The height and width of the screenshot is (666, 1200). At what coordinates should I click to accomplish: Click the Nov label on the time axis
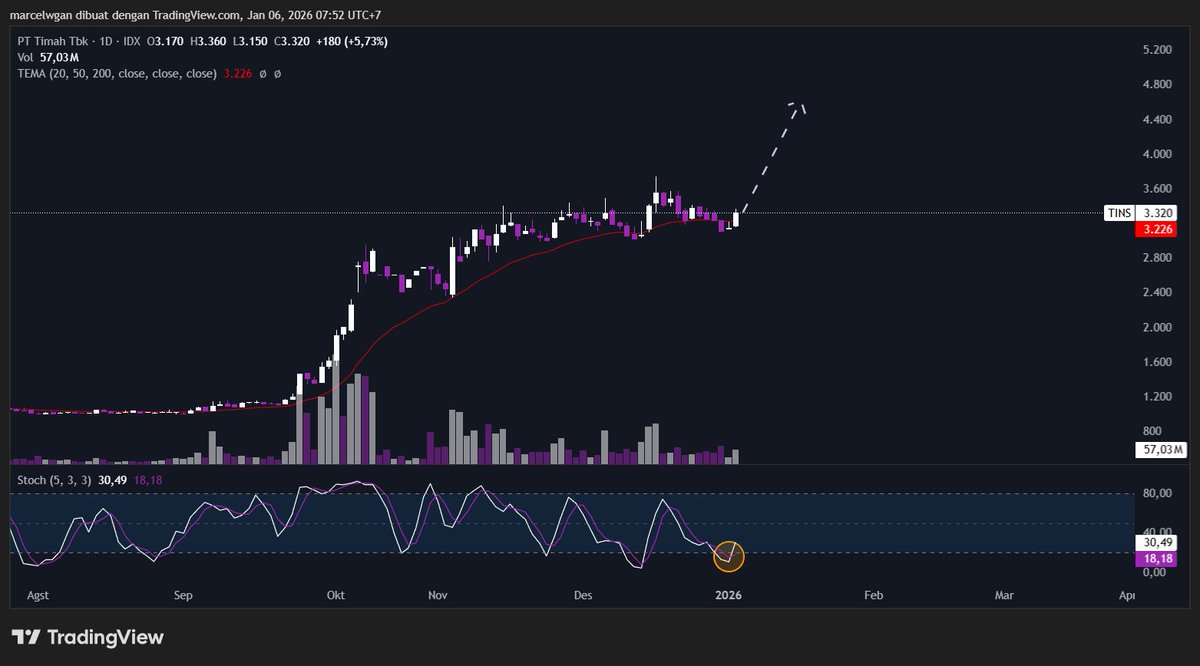[437, 596]
